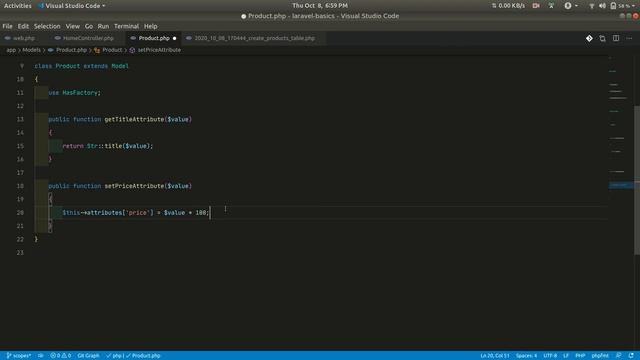
Task: Change language mode via PHP status item
Action: [580, 356]
